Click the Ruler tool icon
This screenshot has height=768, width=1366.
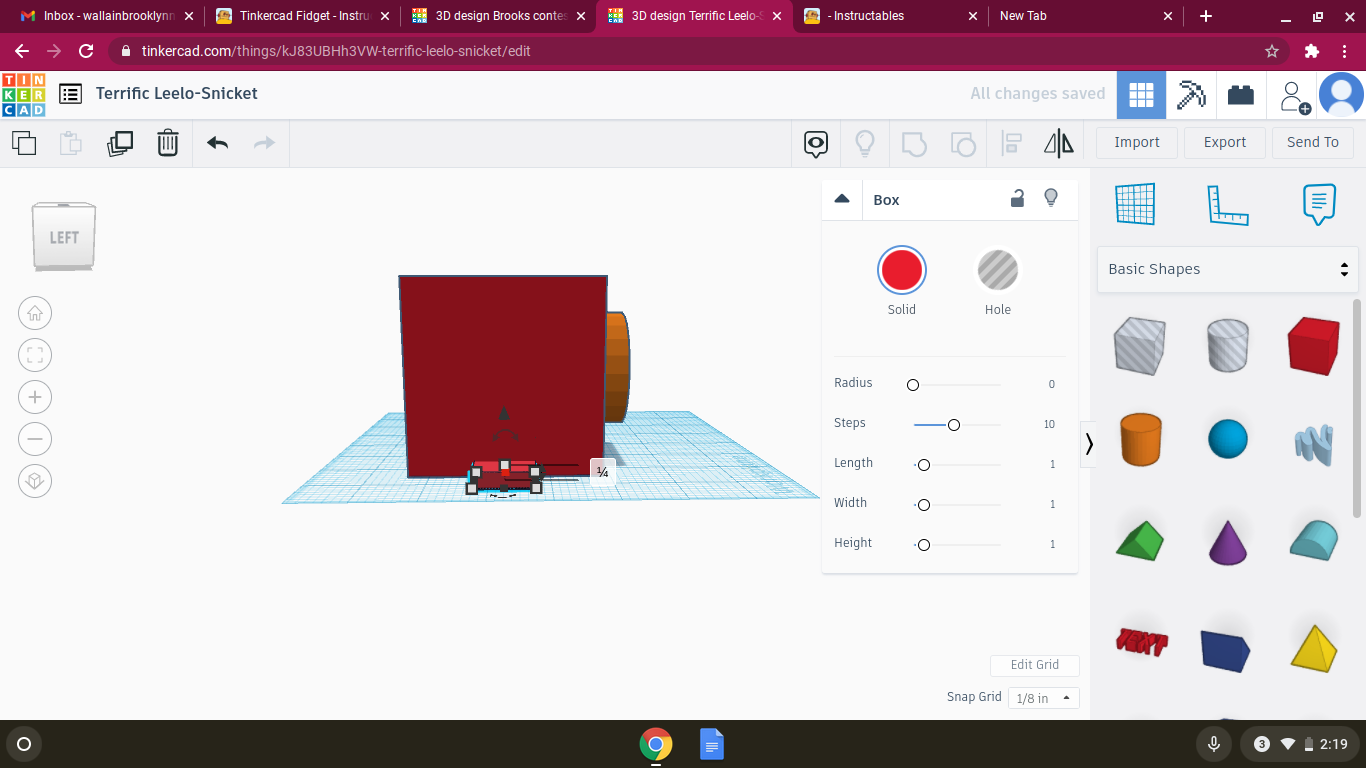[x=1228, y=205]
